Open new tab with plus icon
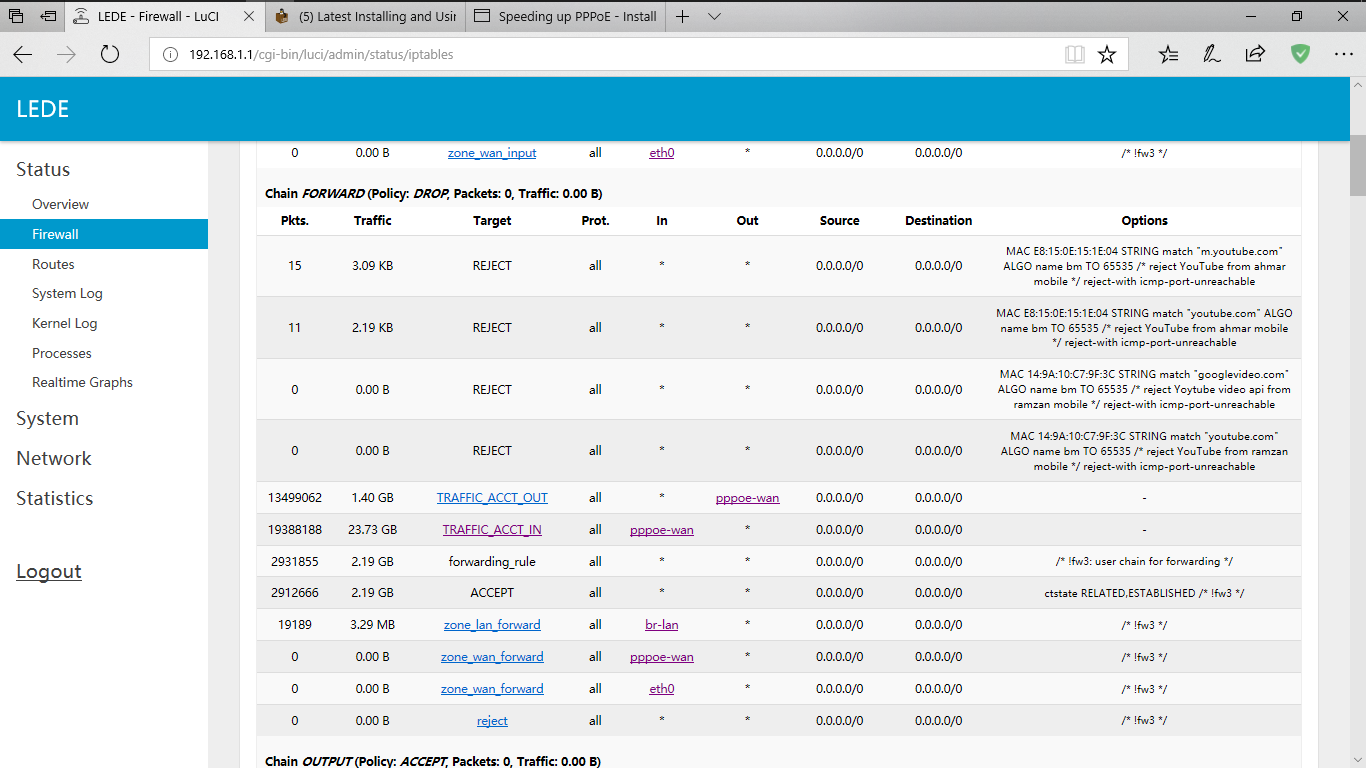The image size is (1366, 768). pos(683,16)
